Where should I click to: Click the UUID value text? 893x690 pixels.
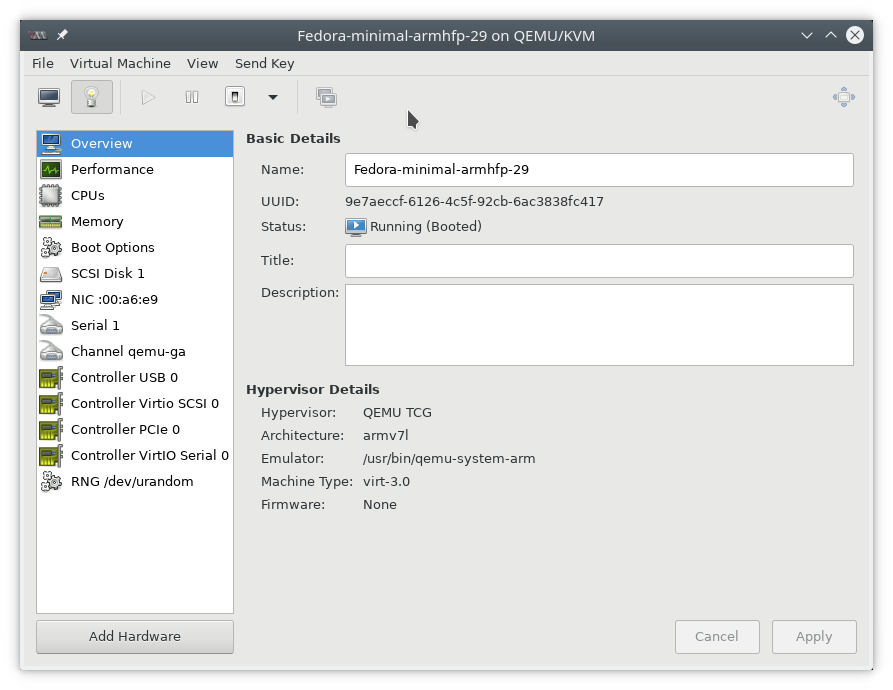[474, 202]
